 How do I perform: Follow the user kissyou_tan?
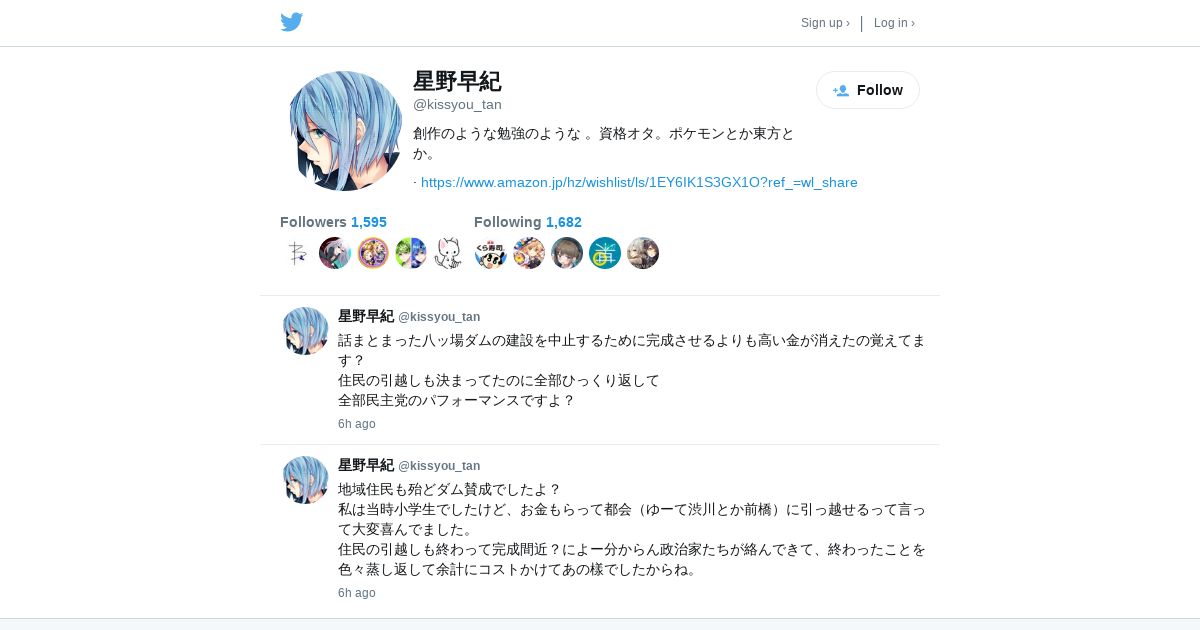tap(868, 90)
